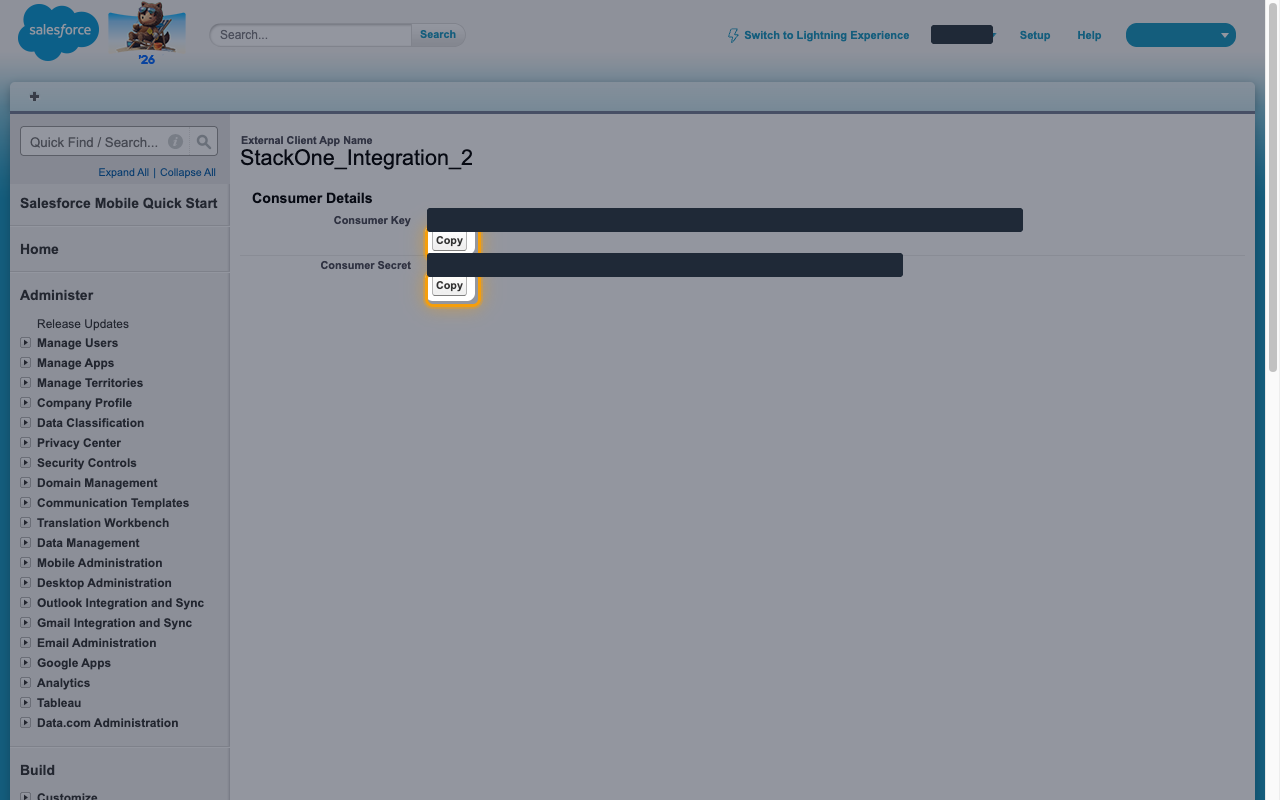Expand the Manage Territories arrow
This screenshot has height=800, width=1280.
point(26,382)
